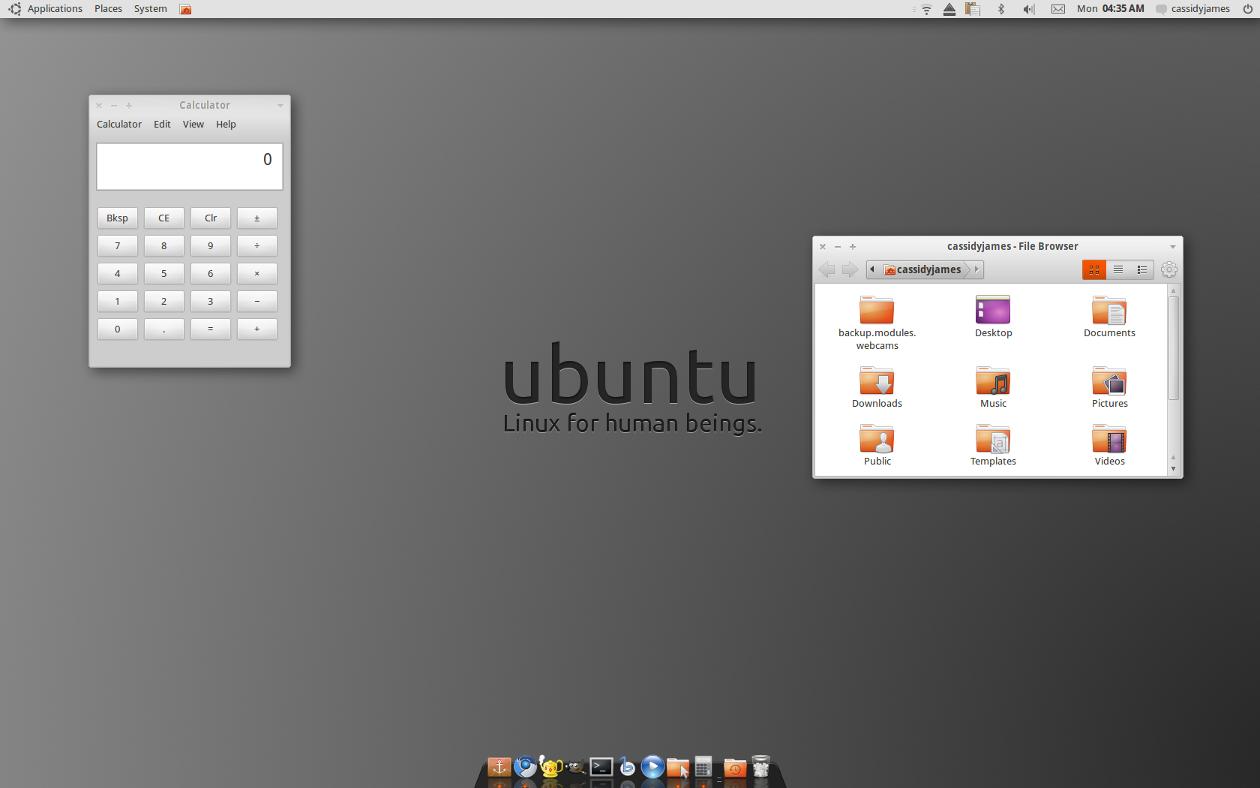Click the Bksp button in Calculator
Screen dimensions: 1260x788
117,218
